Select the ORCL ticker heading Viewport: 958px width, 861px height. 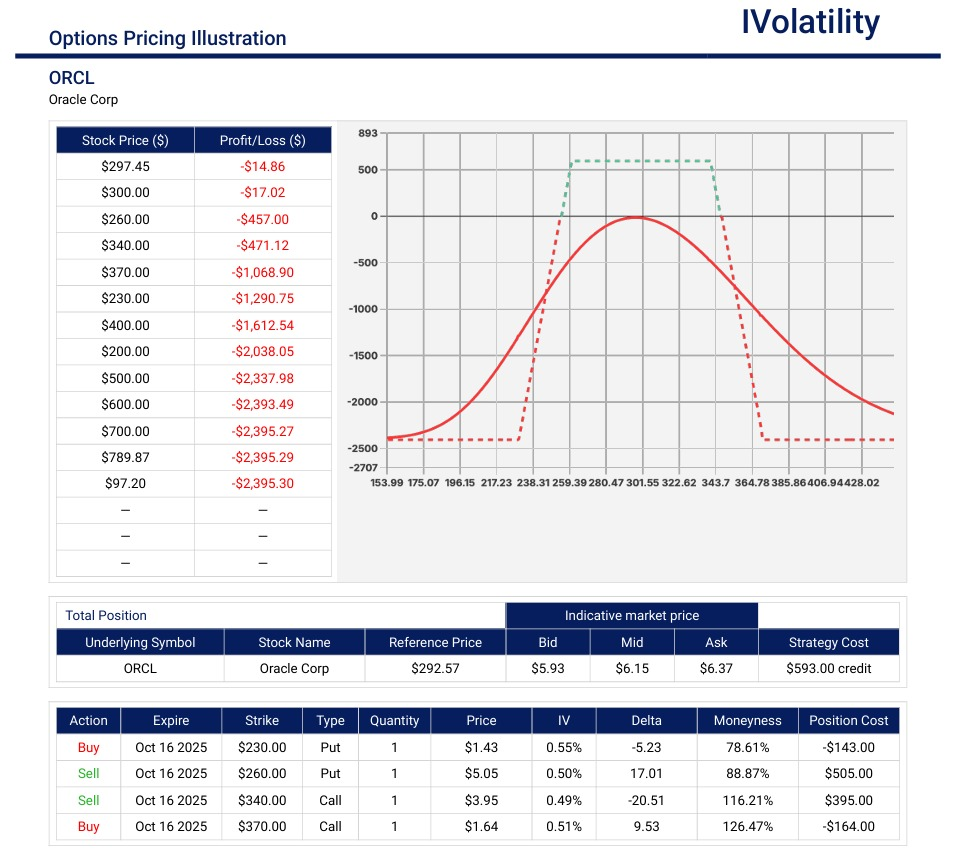pos(71,78)
